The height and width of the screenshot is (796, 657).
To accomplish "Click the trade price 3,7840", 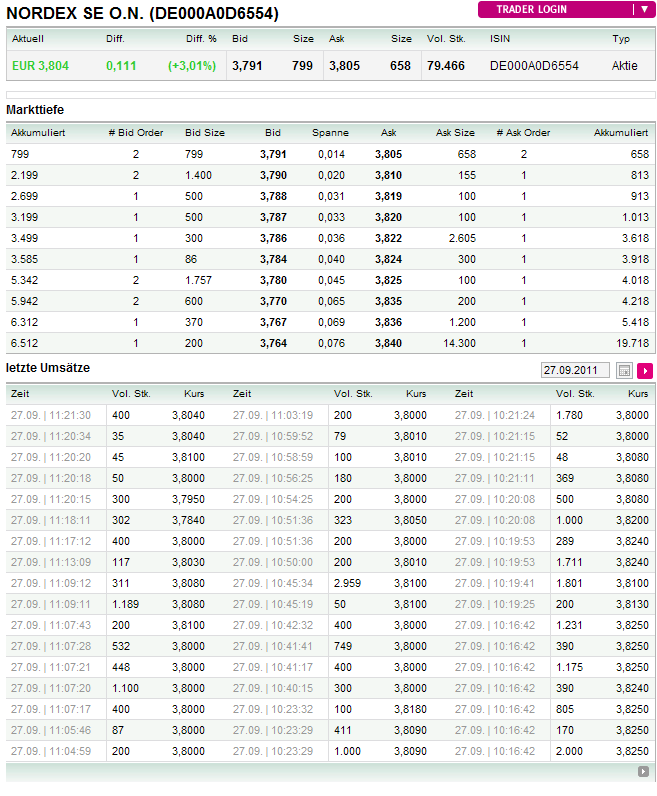I will coord(188,520).
